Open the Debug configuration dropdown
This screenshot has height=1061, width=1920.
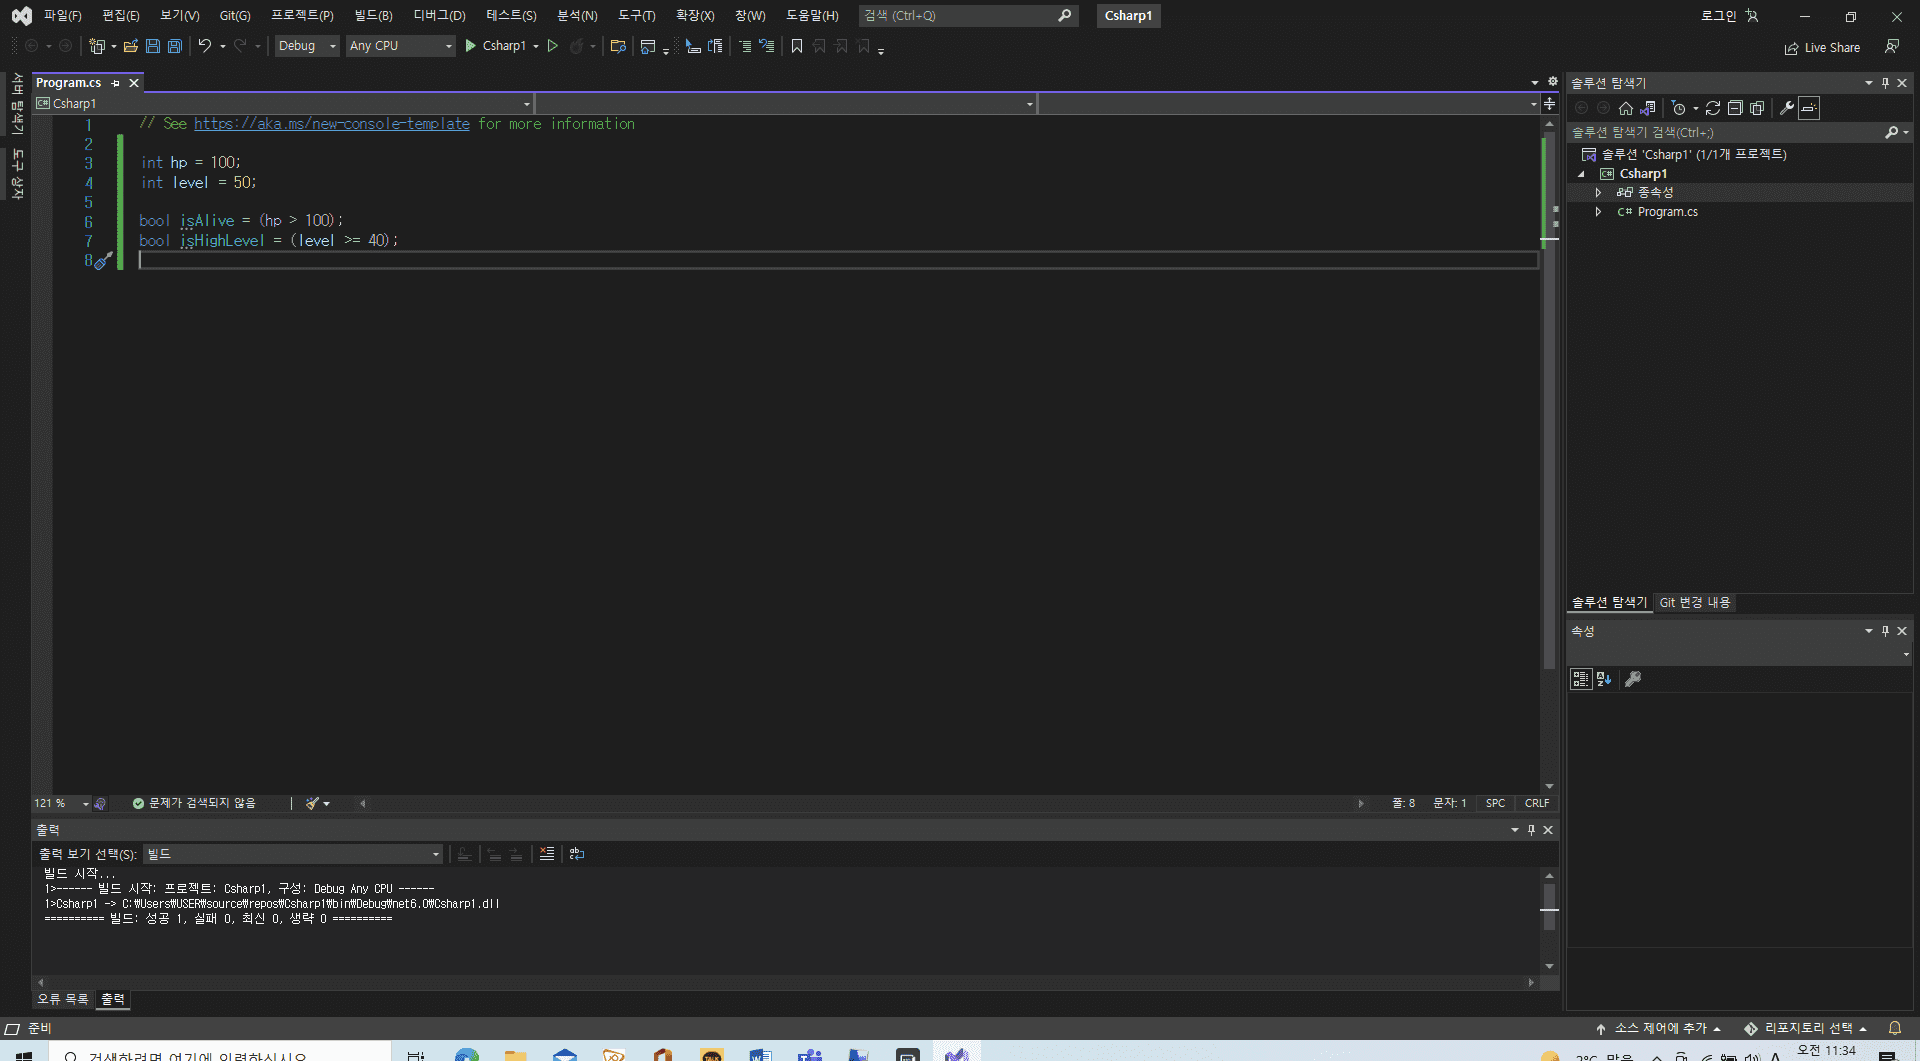click(307, 46)
